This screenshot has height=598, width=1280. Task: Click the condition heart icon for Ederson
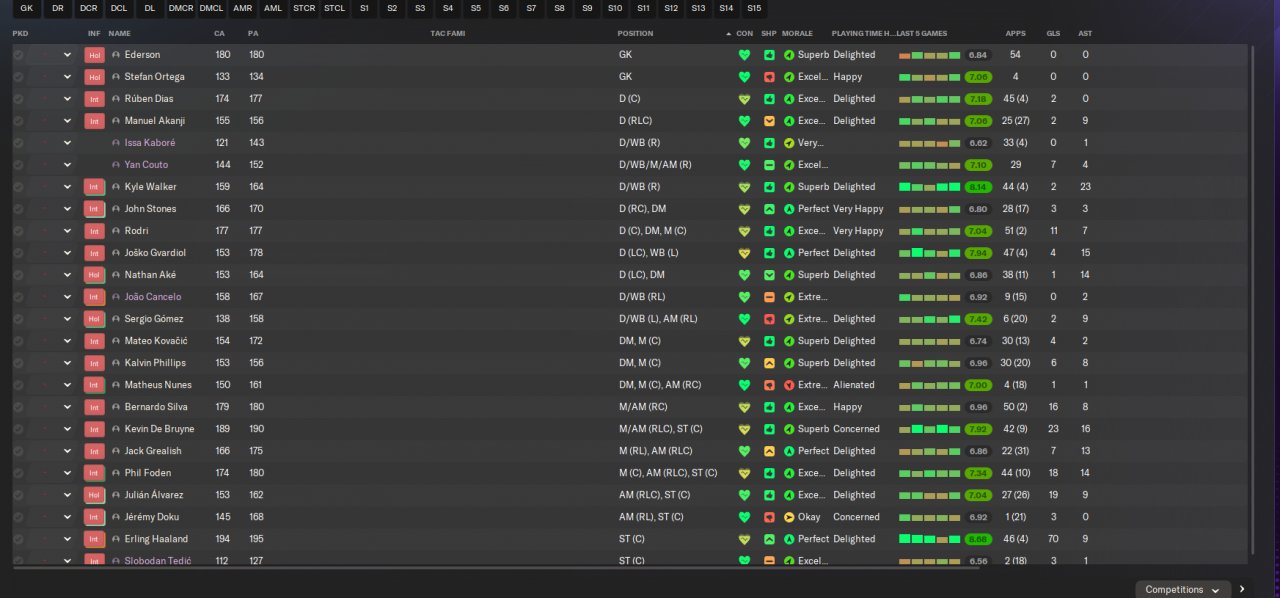(x=744, y=55)
